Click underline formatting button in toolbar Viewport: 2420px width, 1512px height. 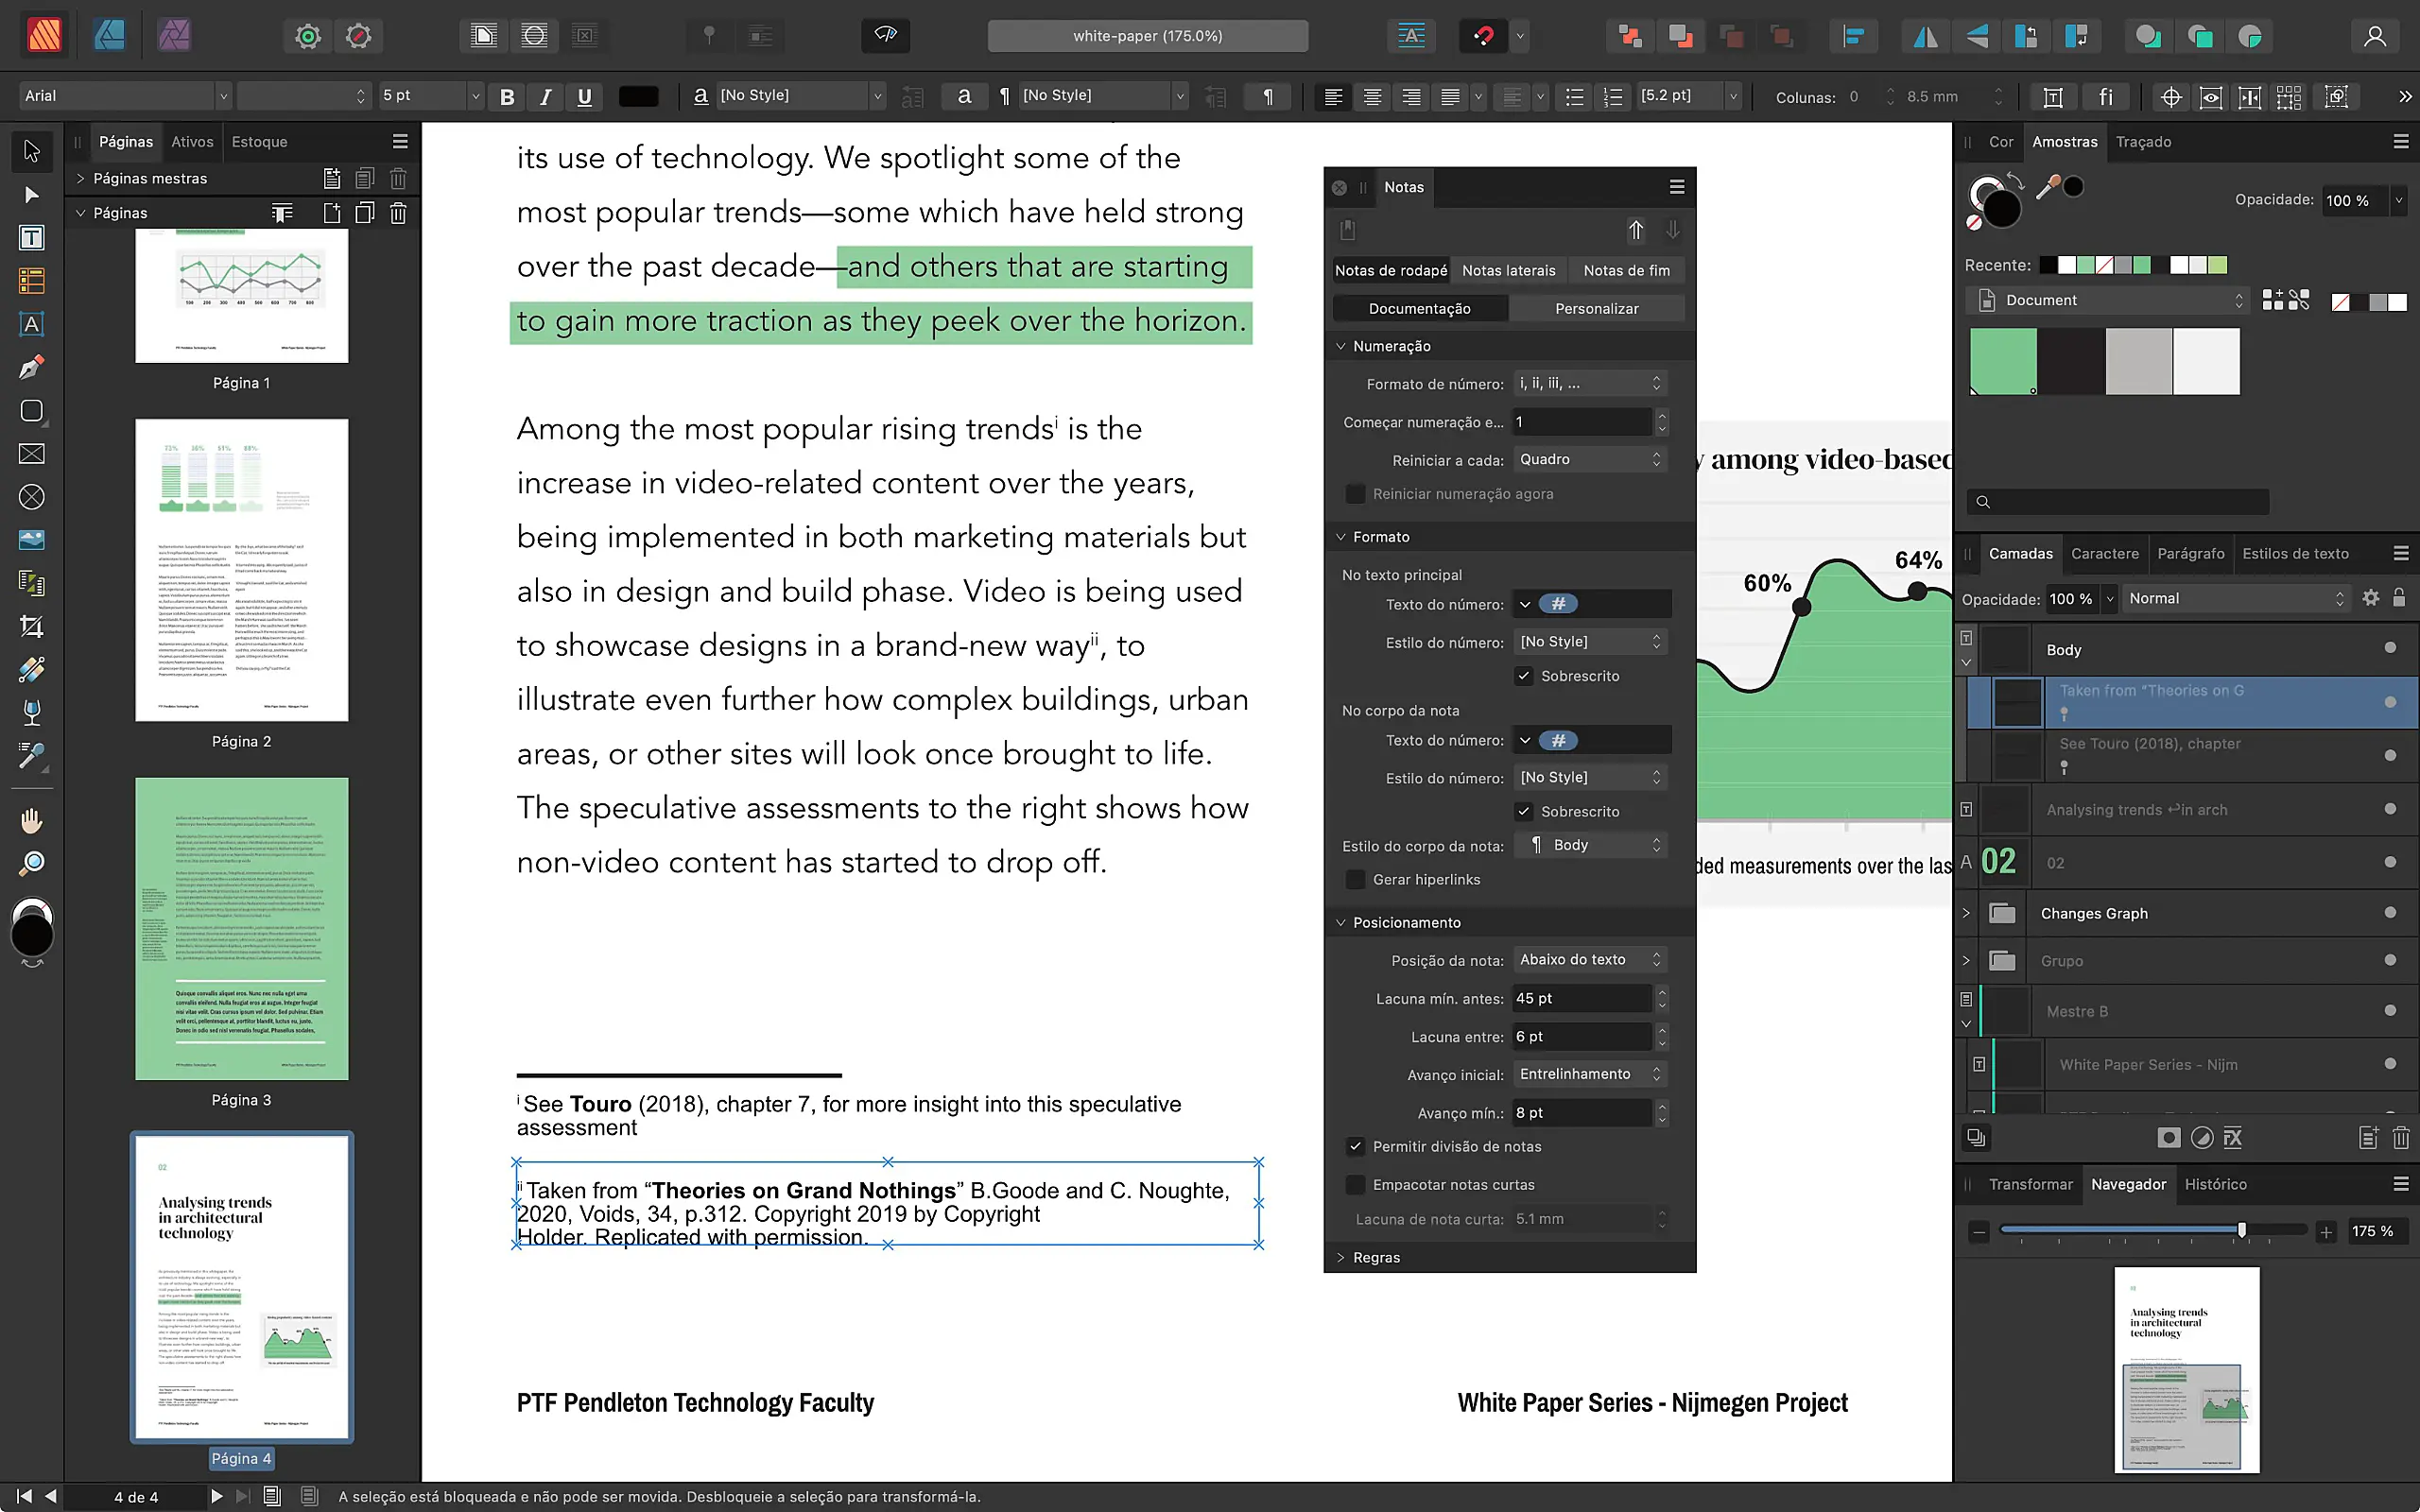point(583,95)
